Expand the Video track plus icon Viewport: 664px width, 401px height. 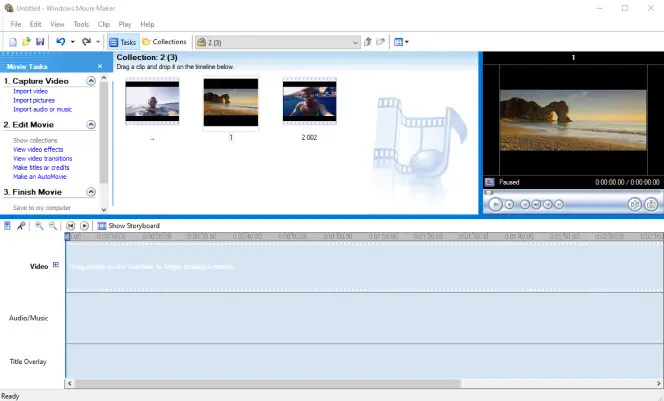tap(55, 265)
